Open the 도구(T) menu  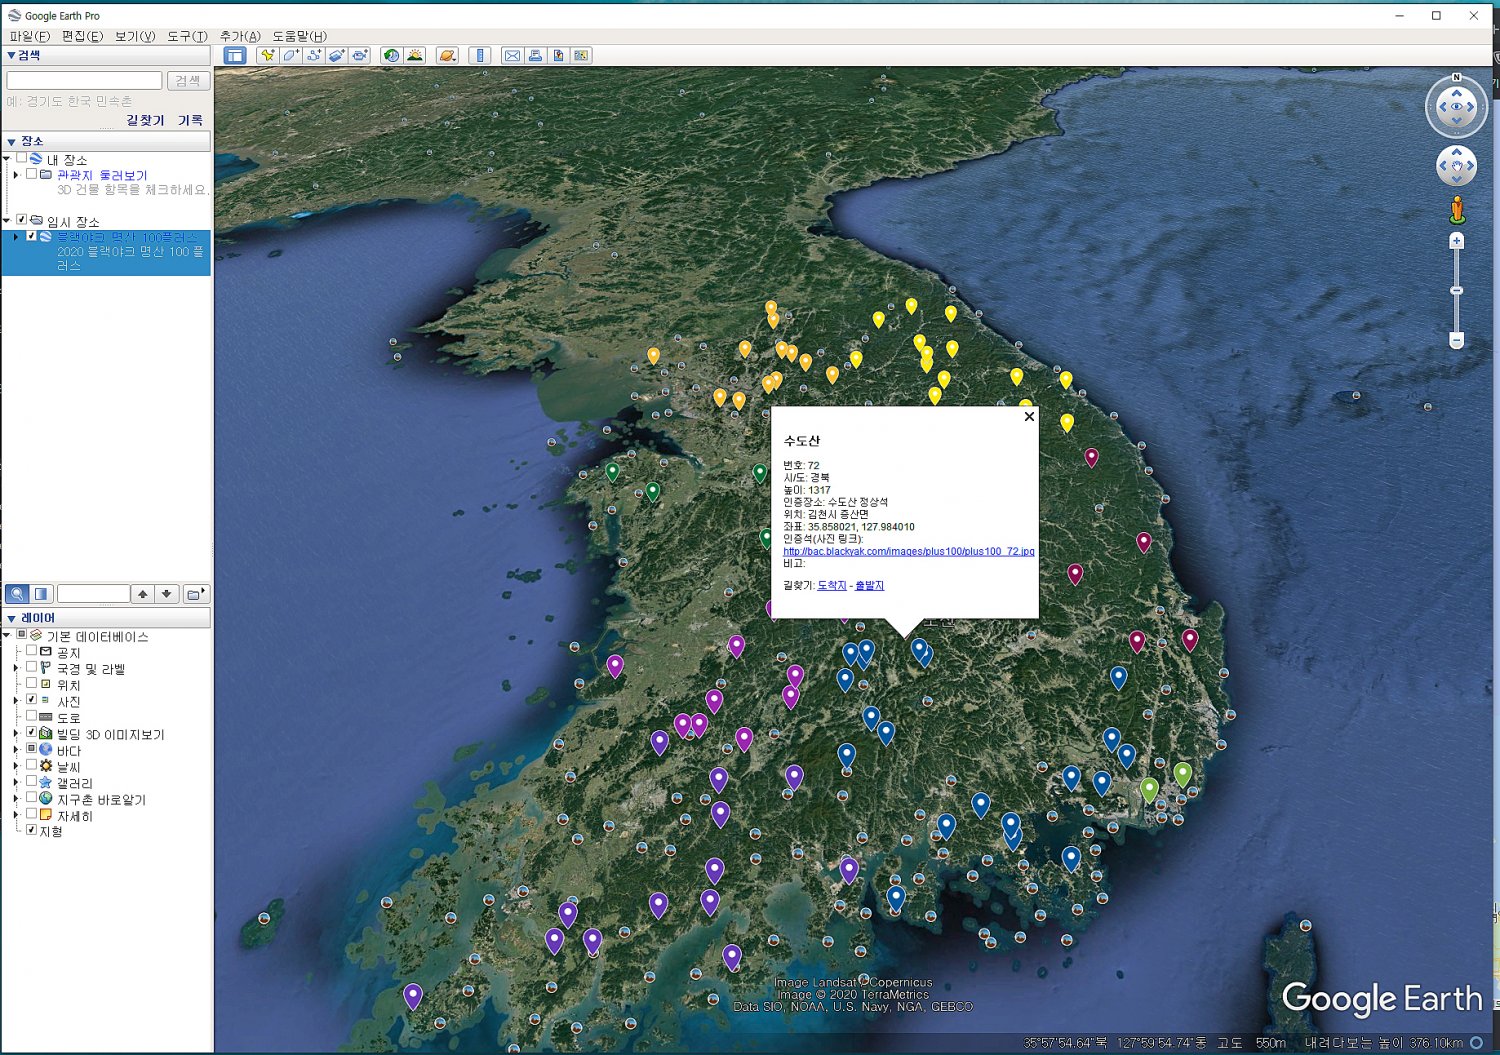187,36
